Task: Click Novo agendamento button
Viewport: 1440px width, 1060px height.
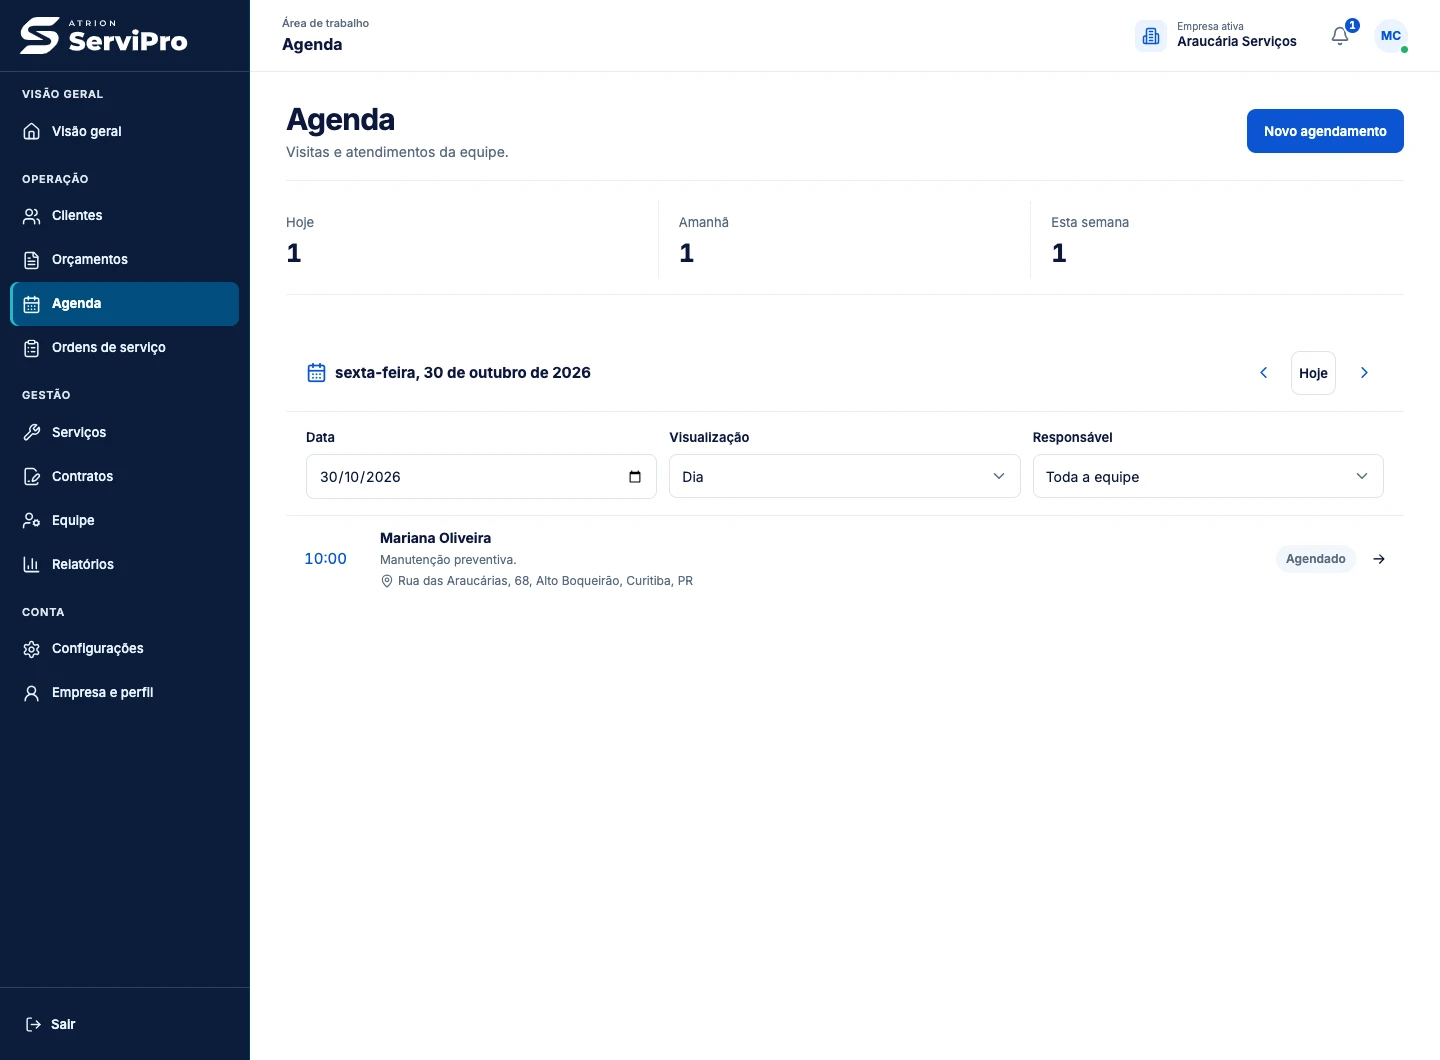Action: click(1325, 131)
